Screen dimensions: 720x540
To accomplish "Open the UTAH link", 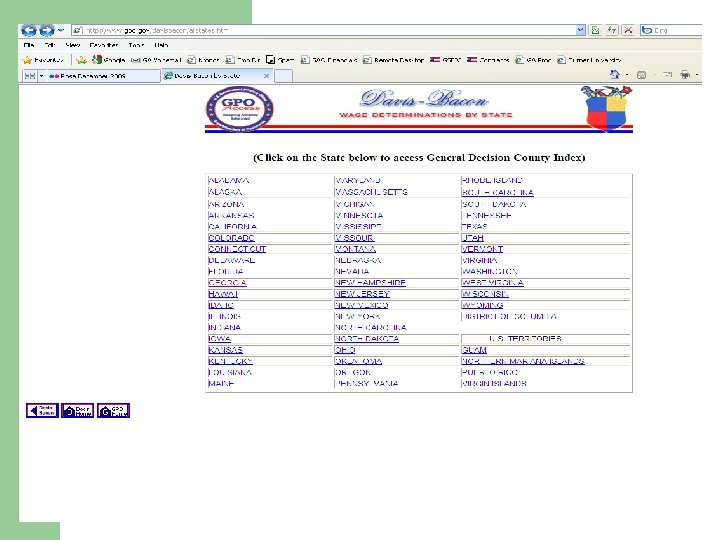I will pyautogui.click(x=473, y=238).
